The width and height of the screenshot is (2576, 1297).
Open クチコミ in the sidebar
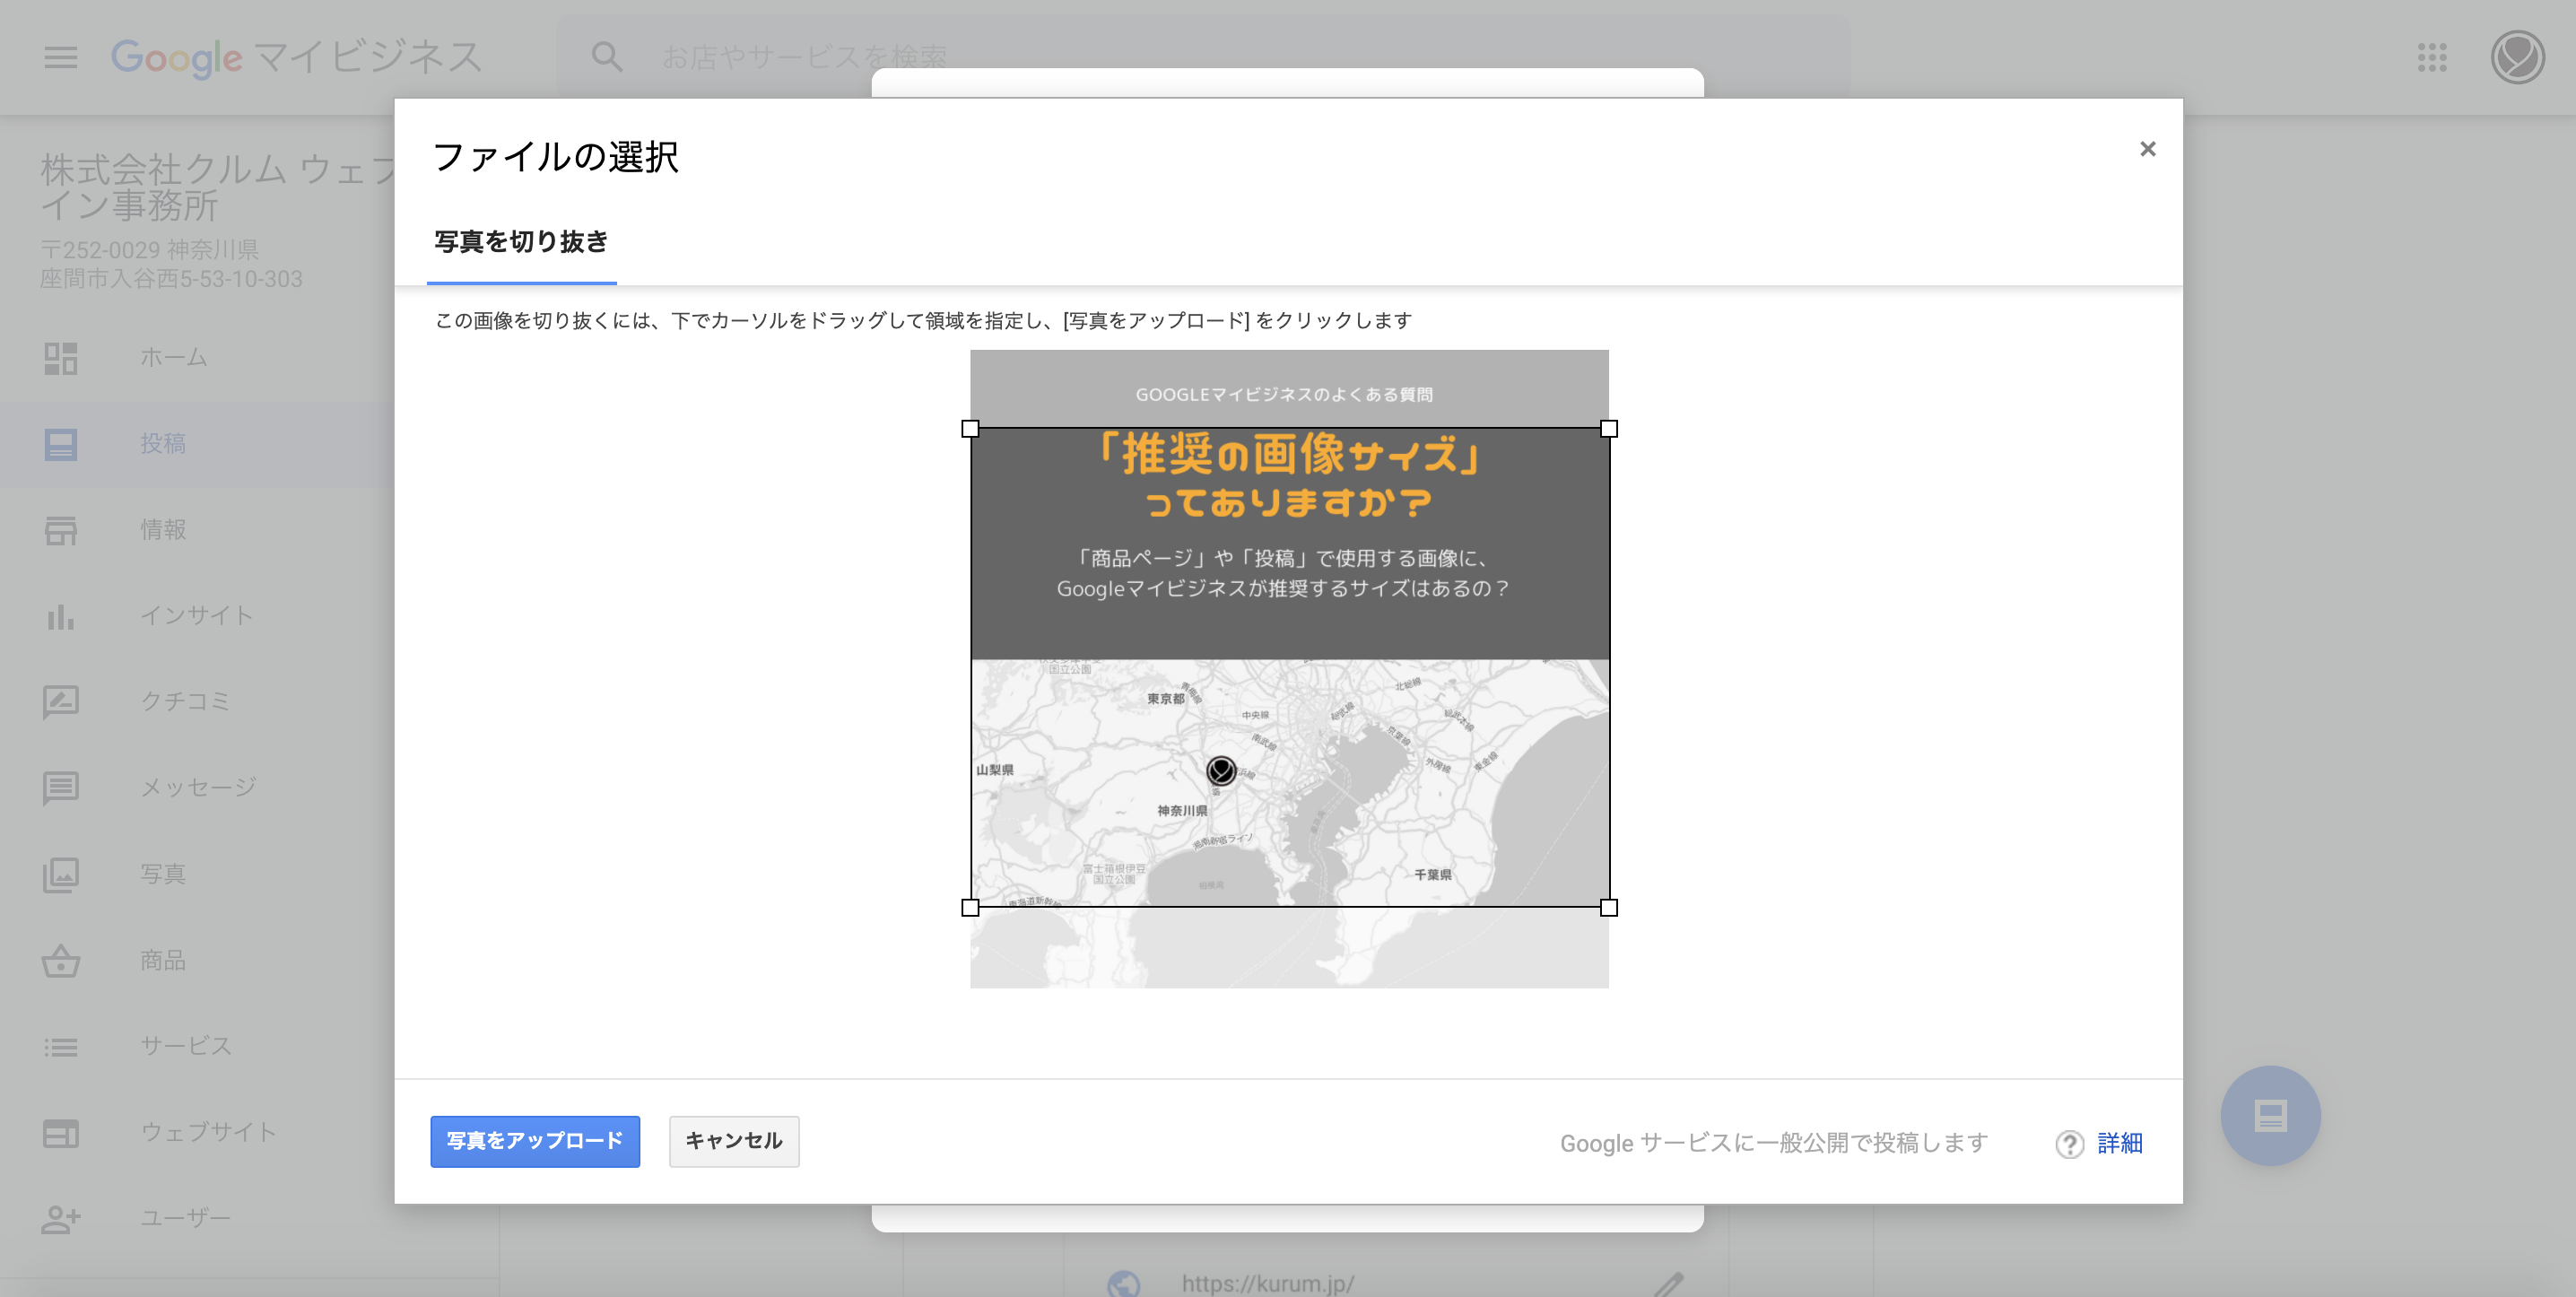(x=185, y=702)
